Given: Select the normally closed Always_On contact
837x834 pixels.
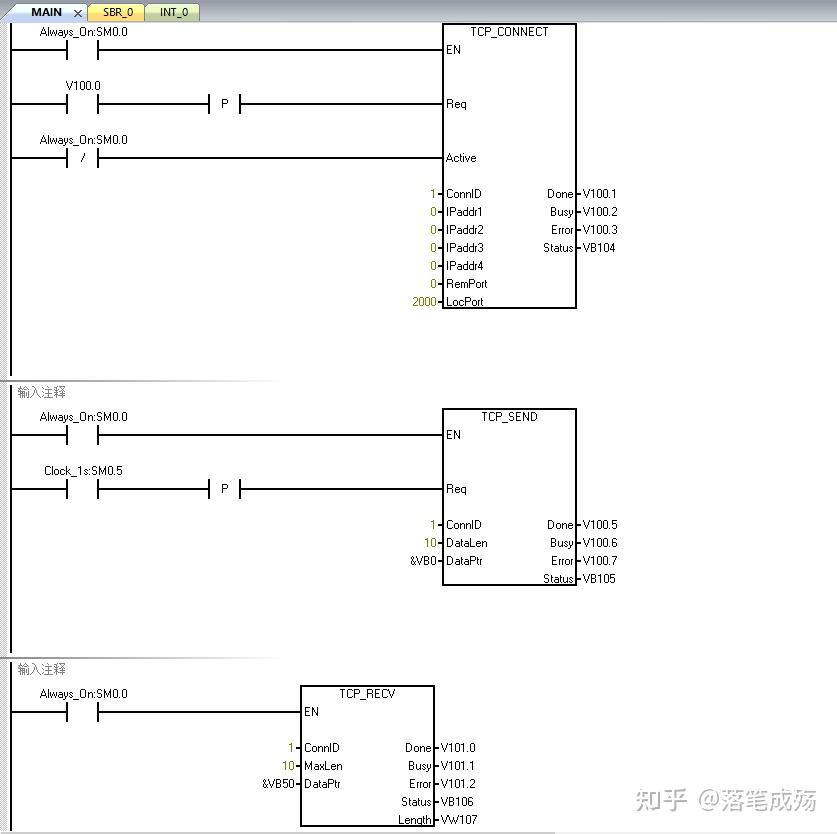Looking at the screenshot, I should click(83, 158).
